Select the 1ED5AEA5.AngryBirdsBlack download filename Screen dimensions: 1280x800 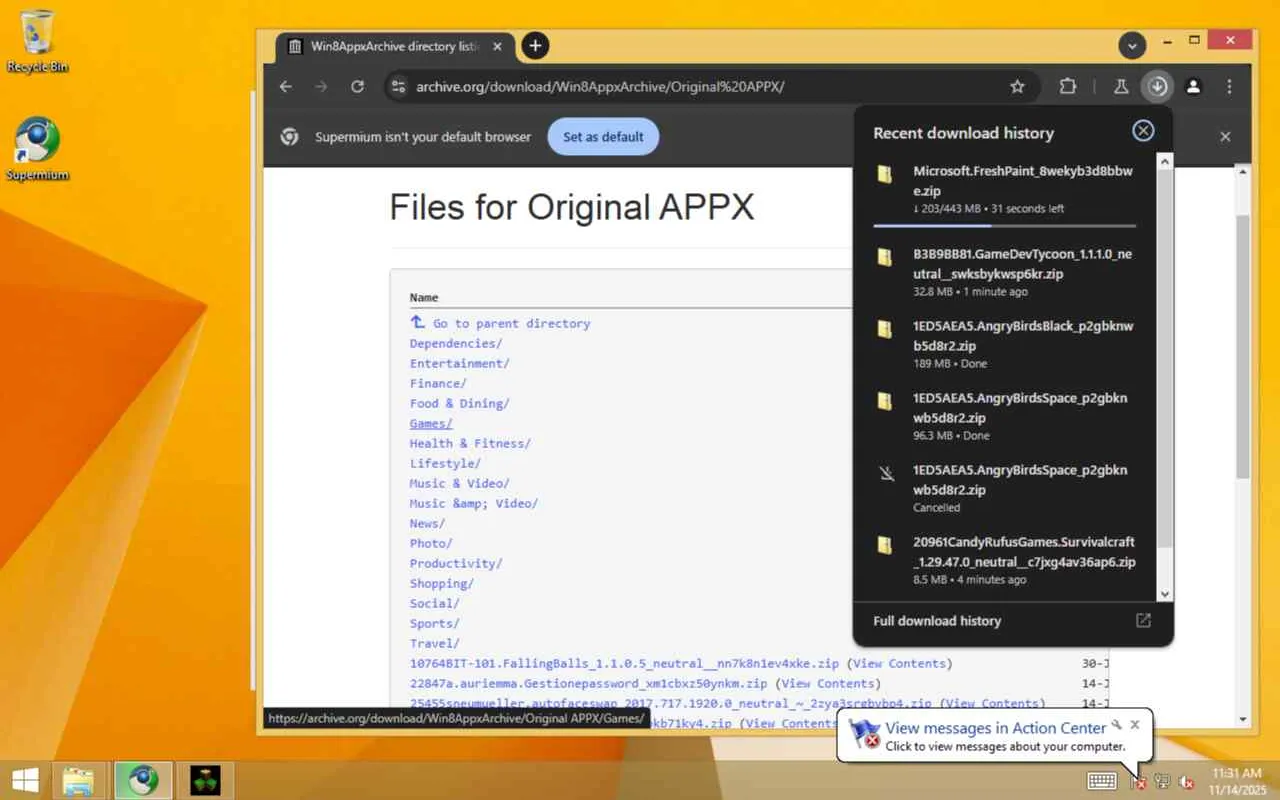click(1023, 335)
